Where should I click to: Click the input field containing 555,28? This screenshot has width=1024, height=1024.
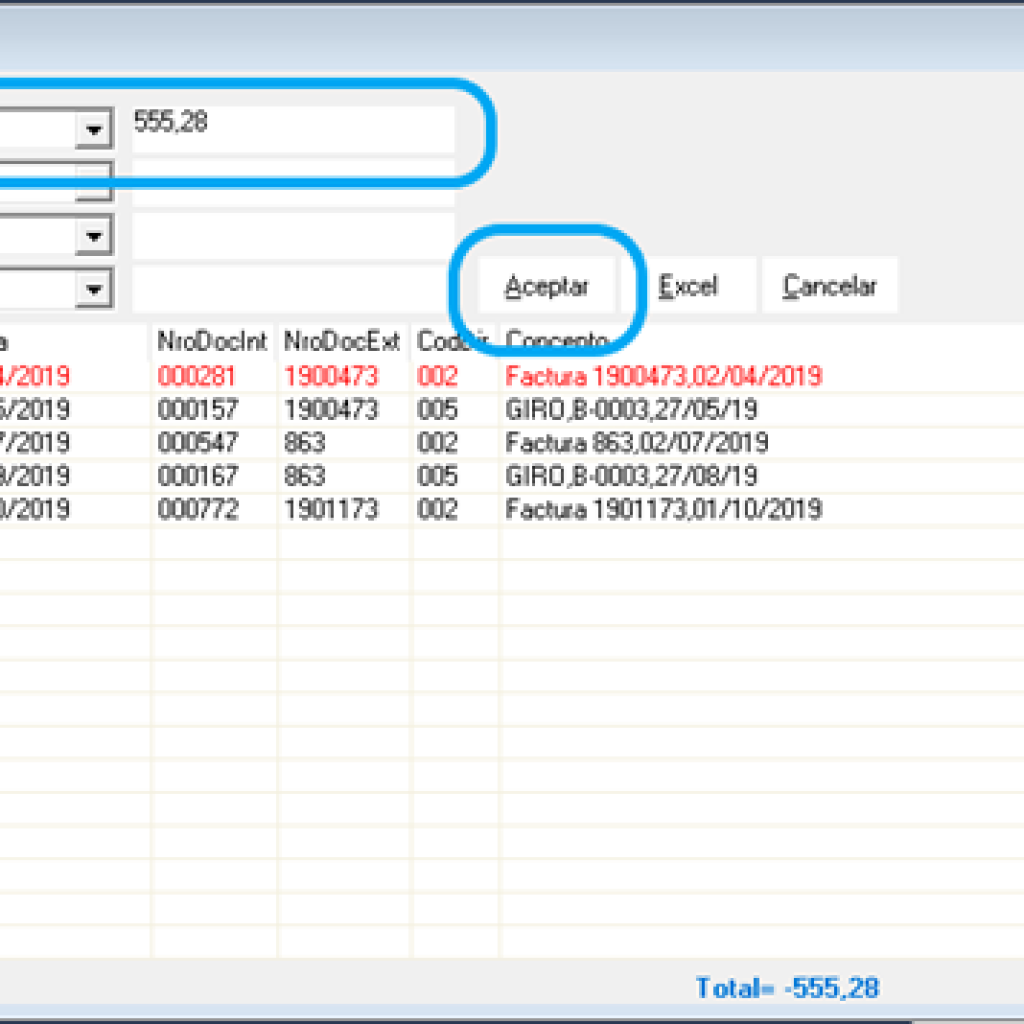(x=293, y=129)
